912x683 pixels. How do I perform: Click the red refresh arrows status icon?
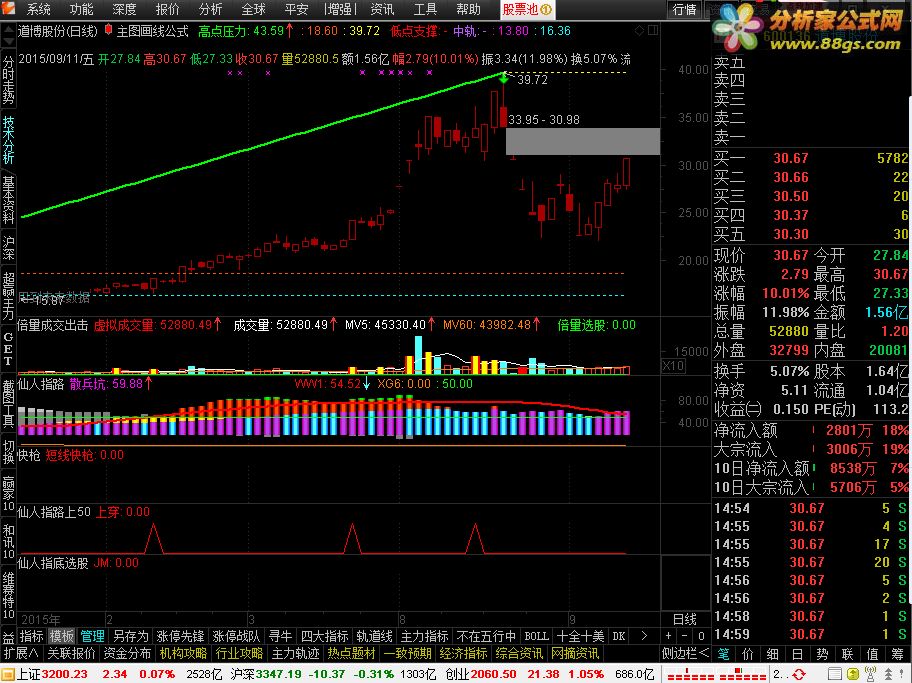tap(799, 674)
